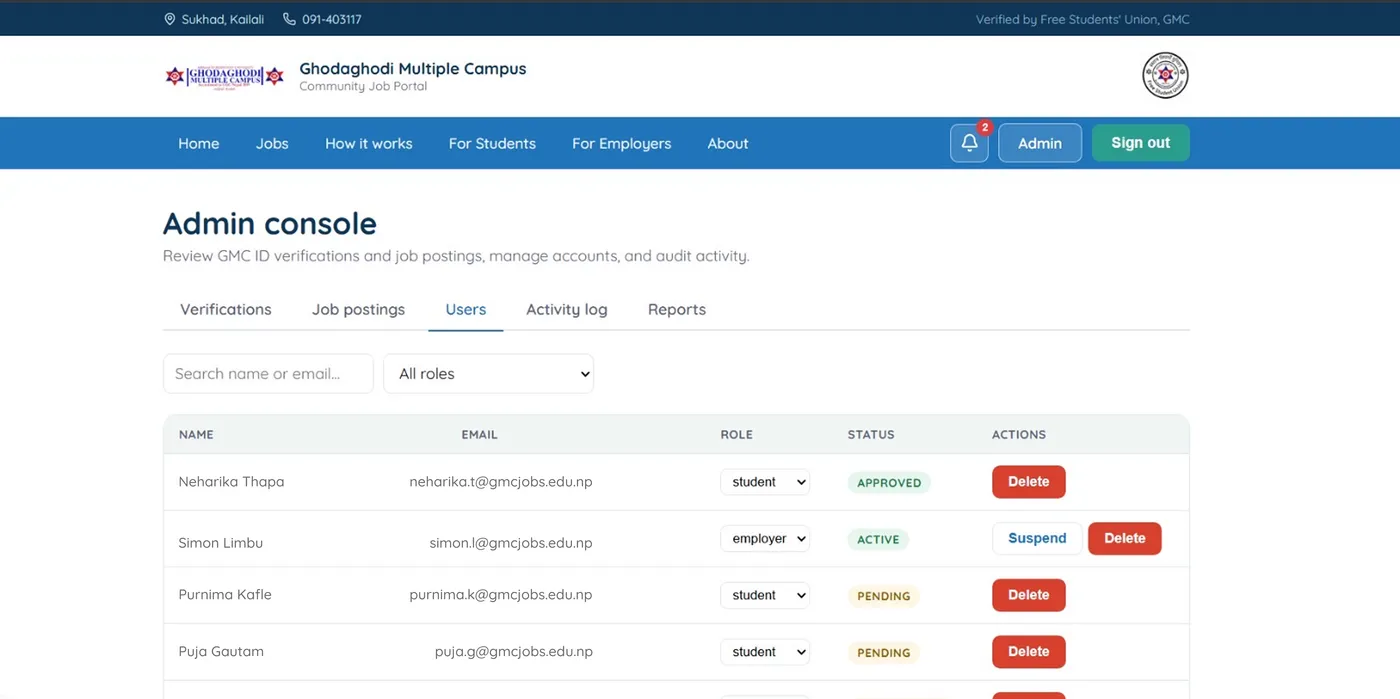
Task: Click the ROLE column header
Action: 737,435
